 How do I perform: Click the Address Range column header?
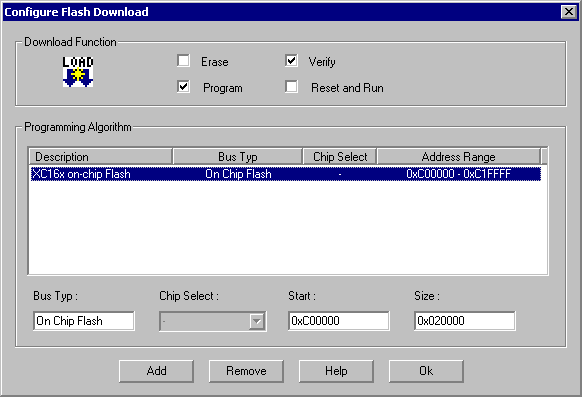click(x=459, y=156)
